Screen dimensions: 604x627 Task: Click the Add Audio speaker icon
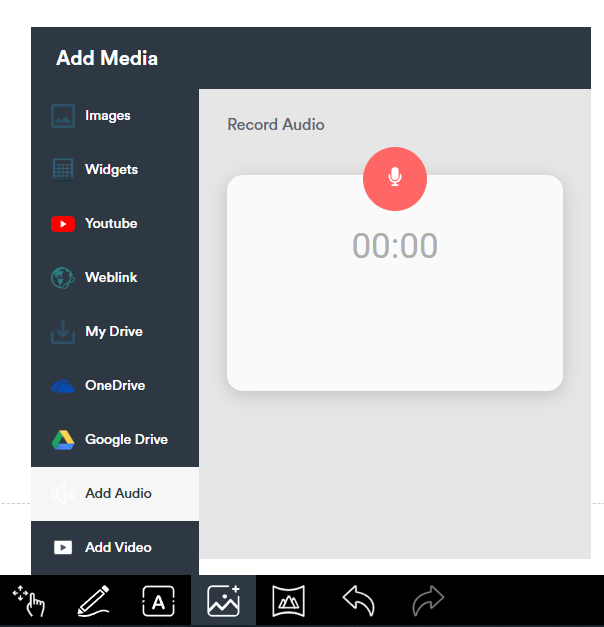click(63, 494)
